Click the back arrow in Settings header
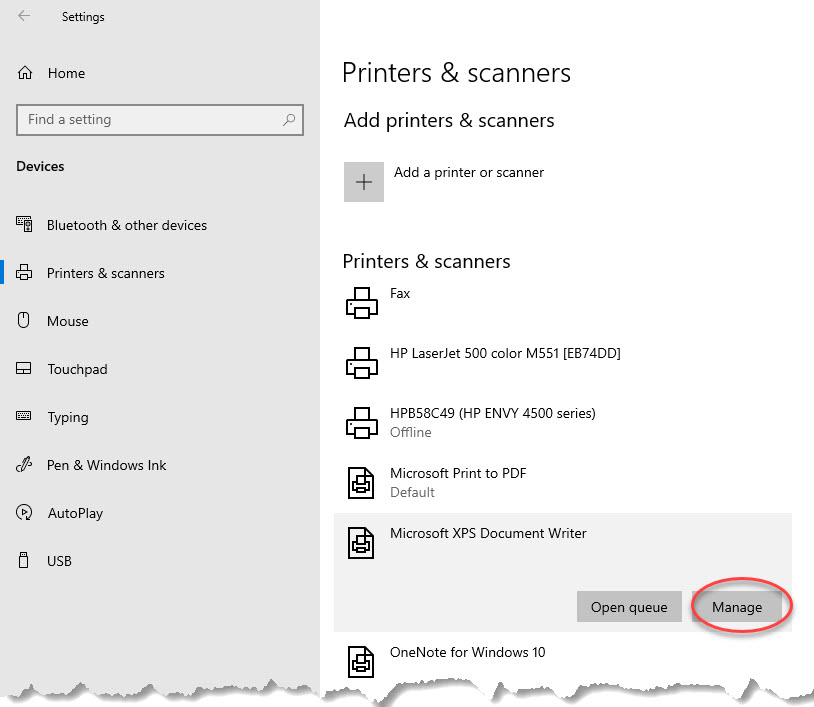Image resolution: width=814 pixels, height=707 pixels. coord(24,16)
